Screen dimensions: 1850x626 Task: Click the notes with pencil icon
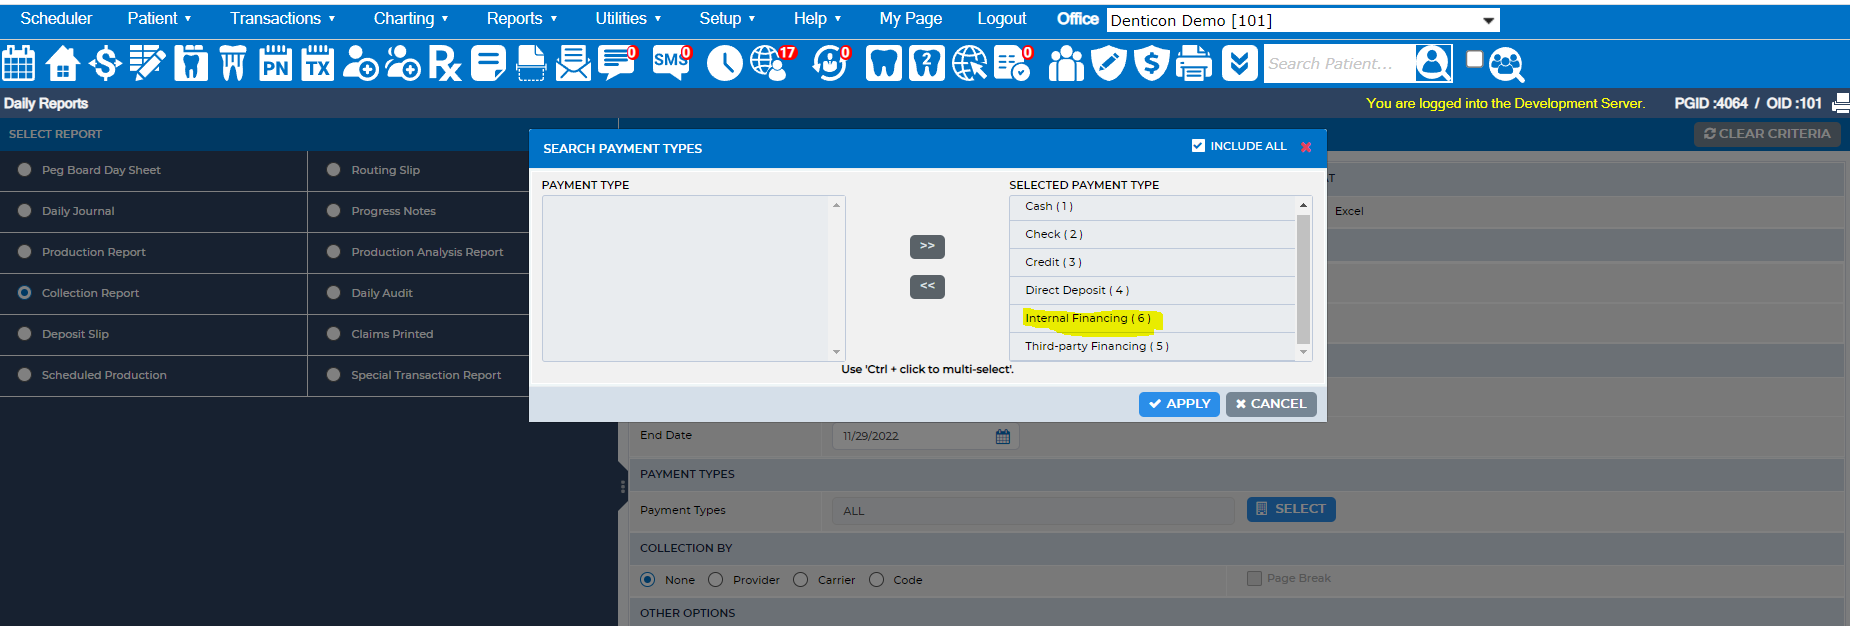point(147,64)
